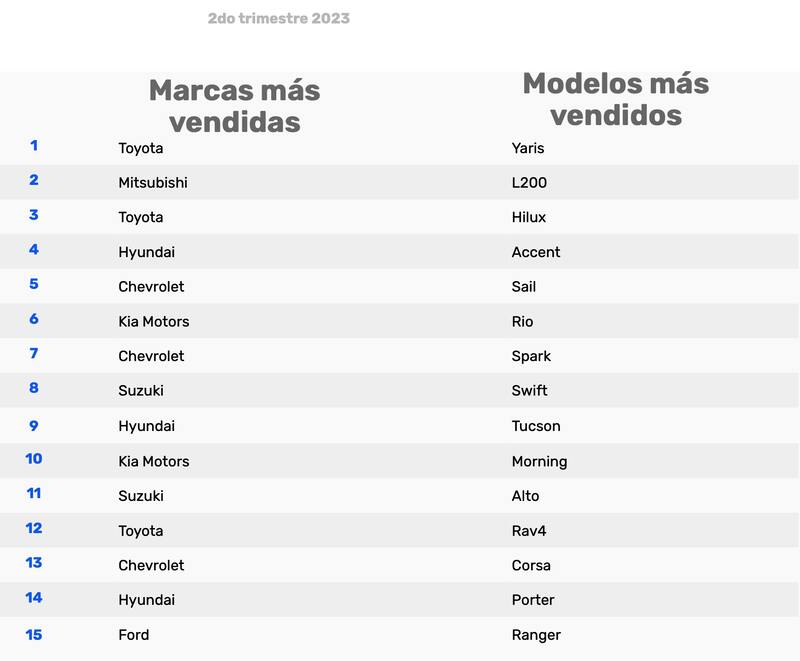Select the Ford brand entry
The width and height of the screenshot is (800, 661).
tap(134, 635)
